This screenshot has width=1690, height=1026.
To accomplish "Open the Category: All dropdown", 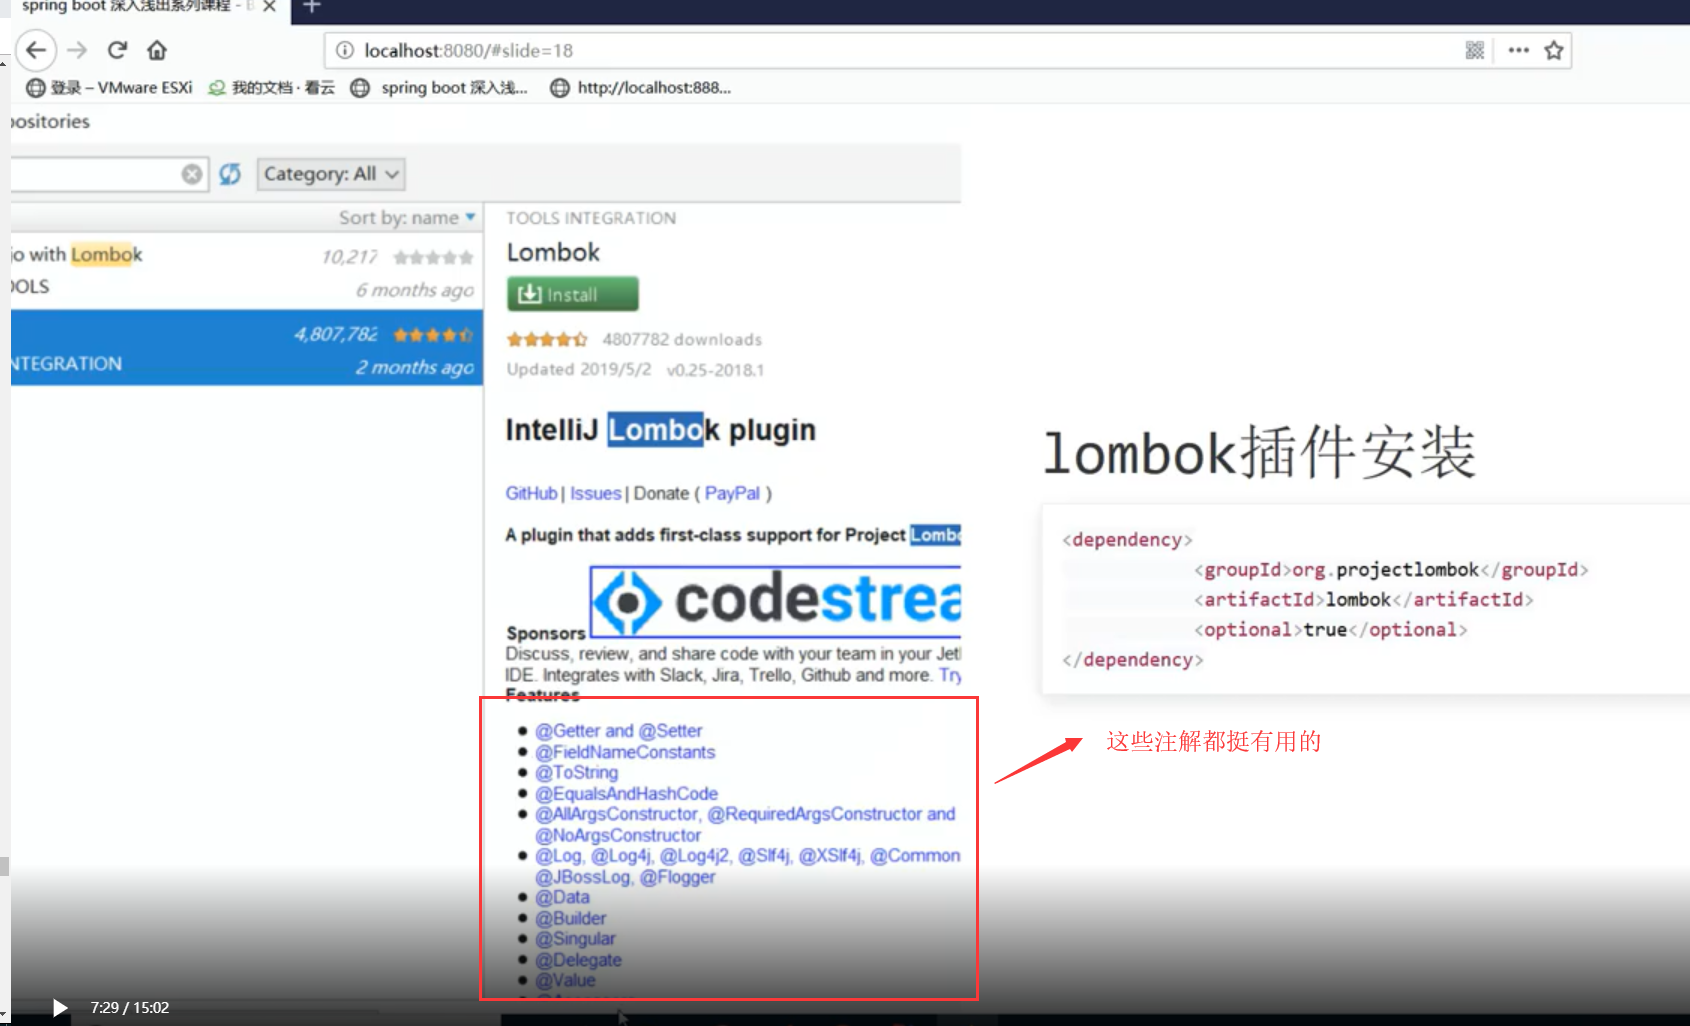I will (x=331, y=174).
